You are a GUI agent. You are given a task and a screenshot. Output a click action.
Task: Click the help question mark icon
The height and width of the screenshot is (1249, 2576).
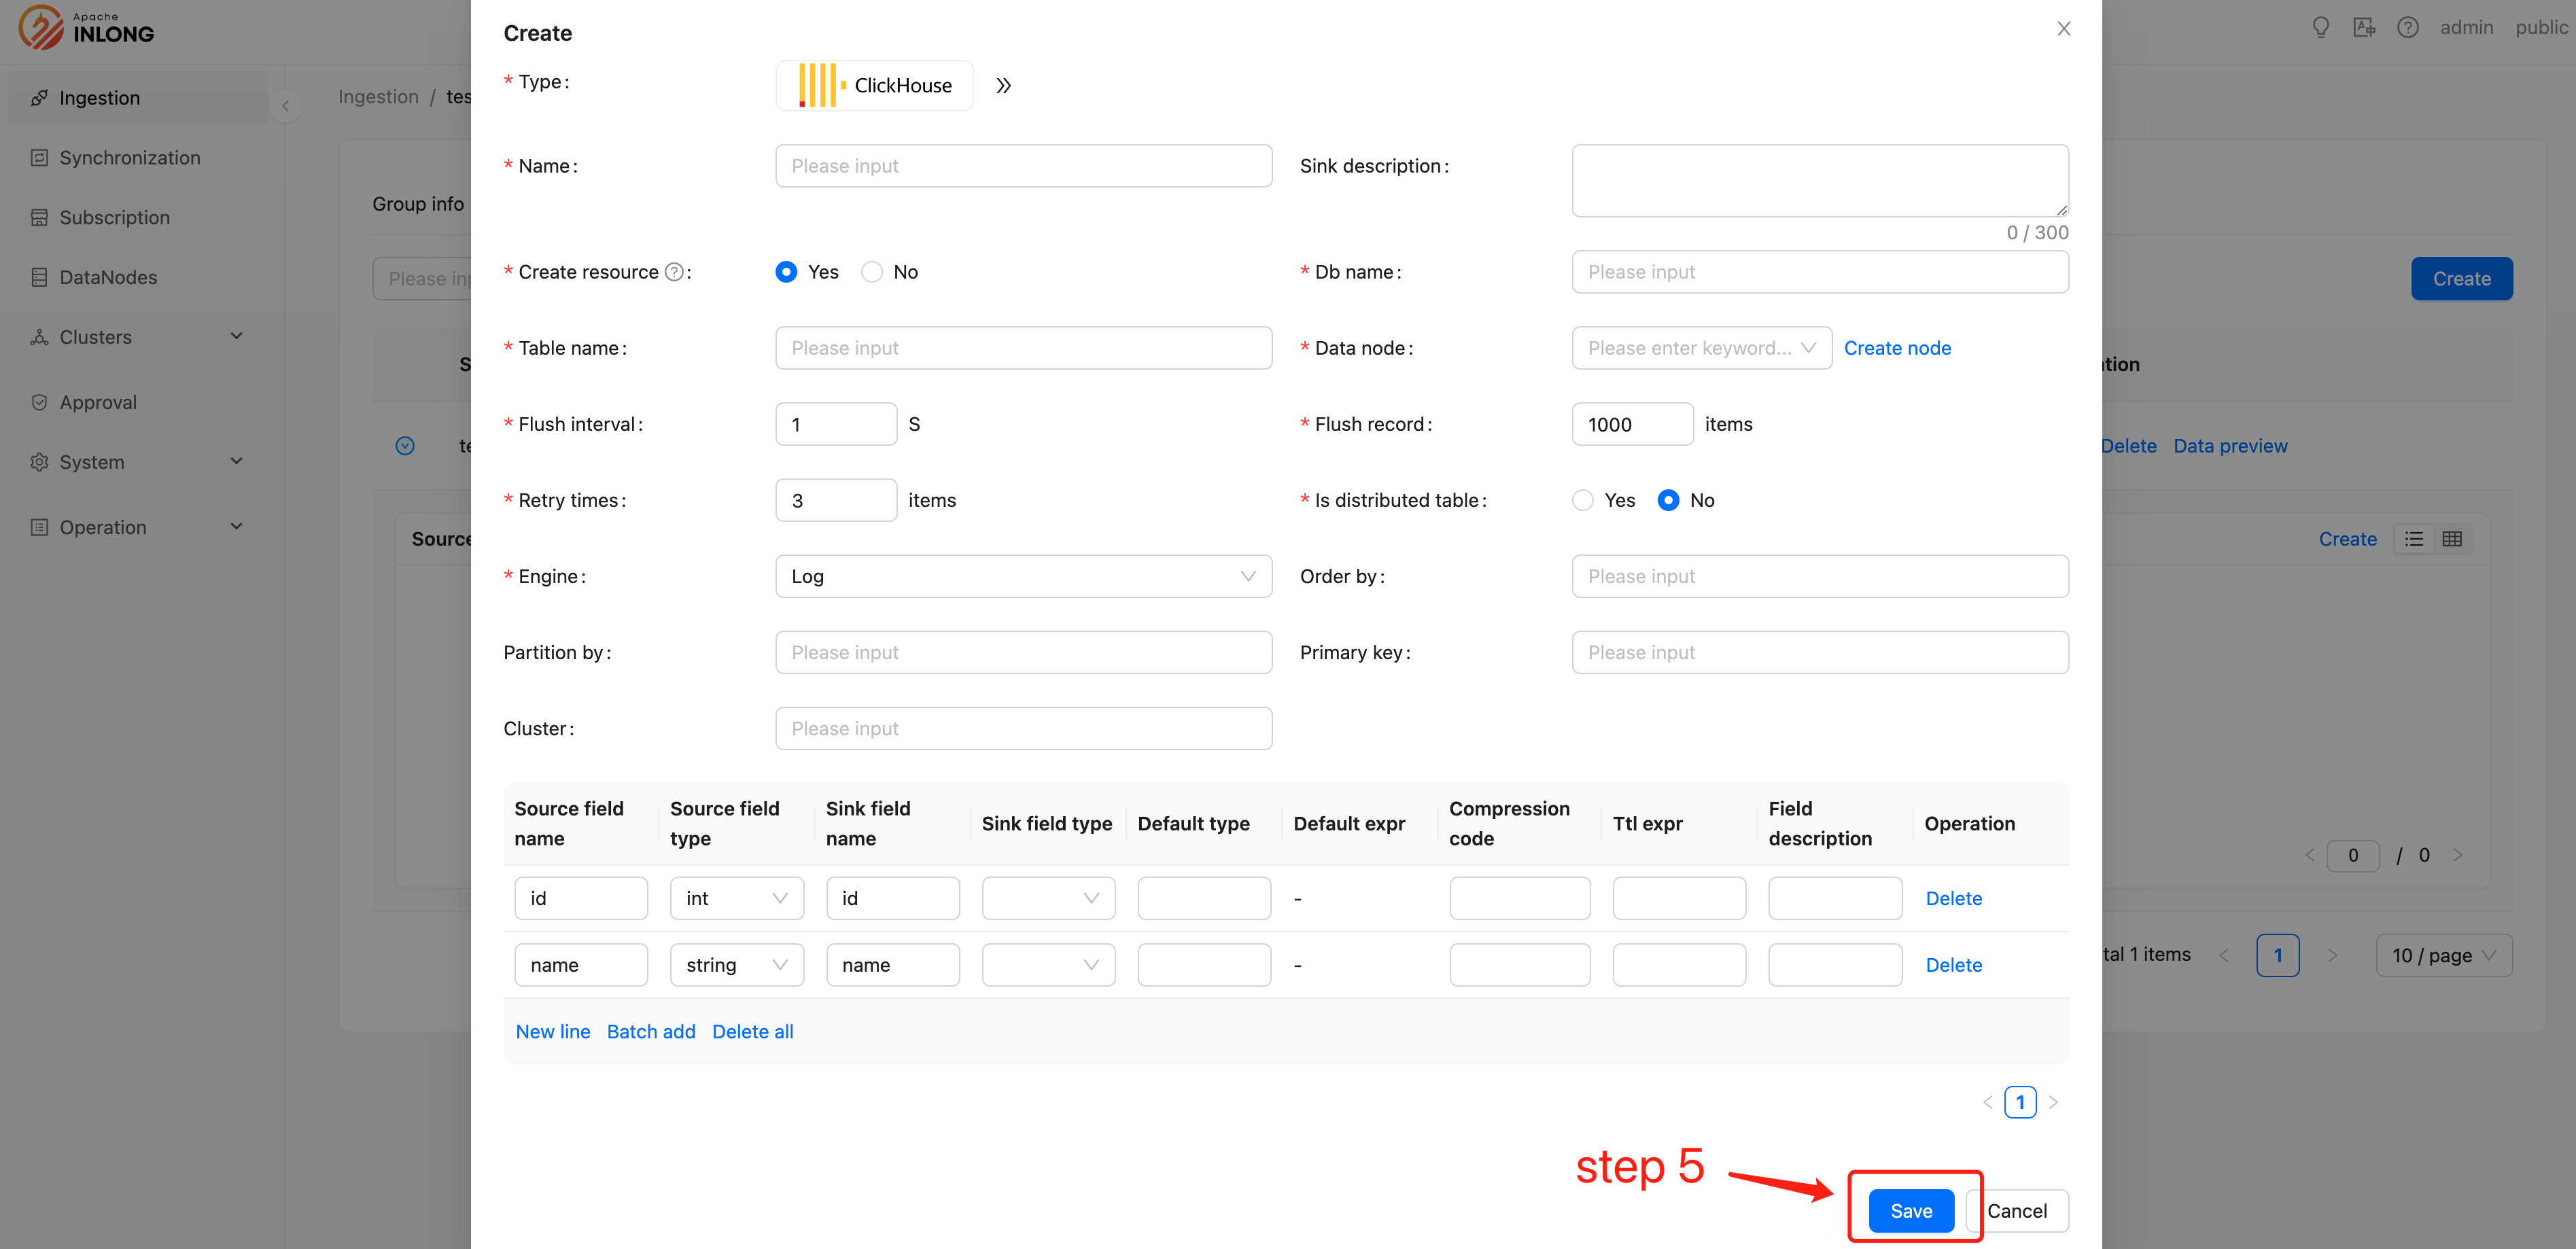[2408, 27]
